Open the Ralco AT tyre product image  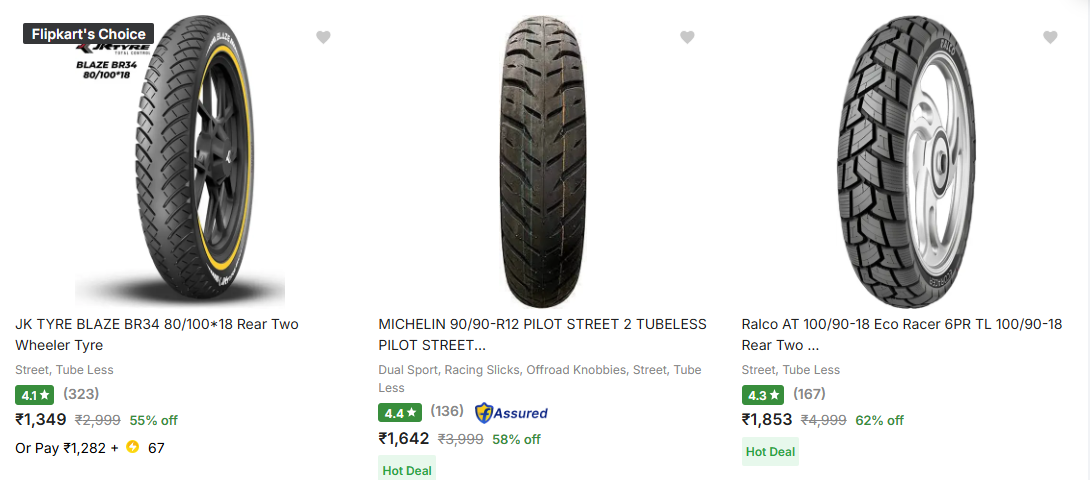(x=906, y=160)
